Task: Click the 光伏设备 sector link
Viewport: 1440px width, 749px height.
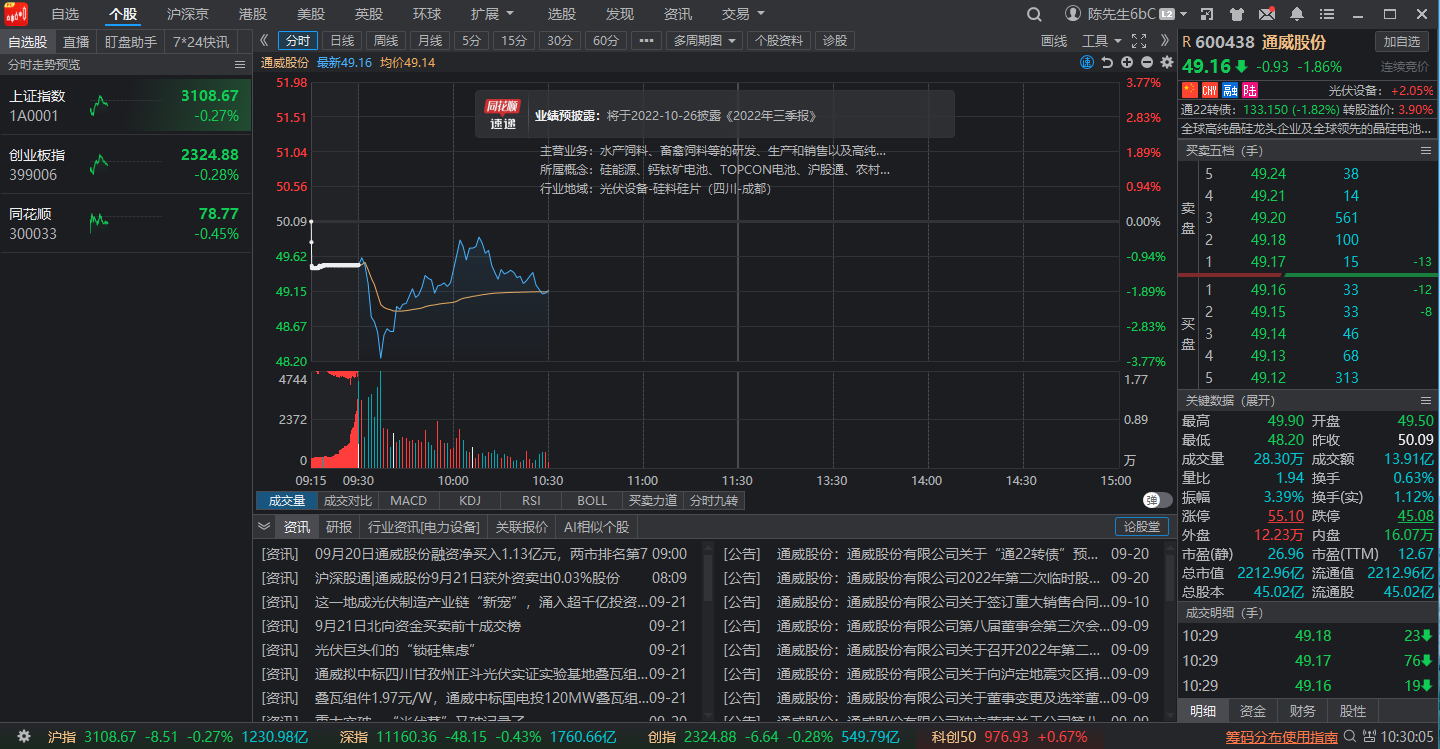Action: [x=1354, y=90]
